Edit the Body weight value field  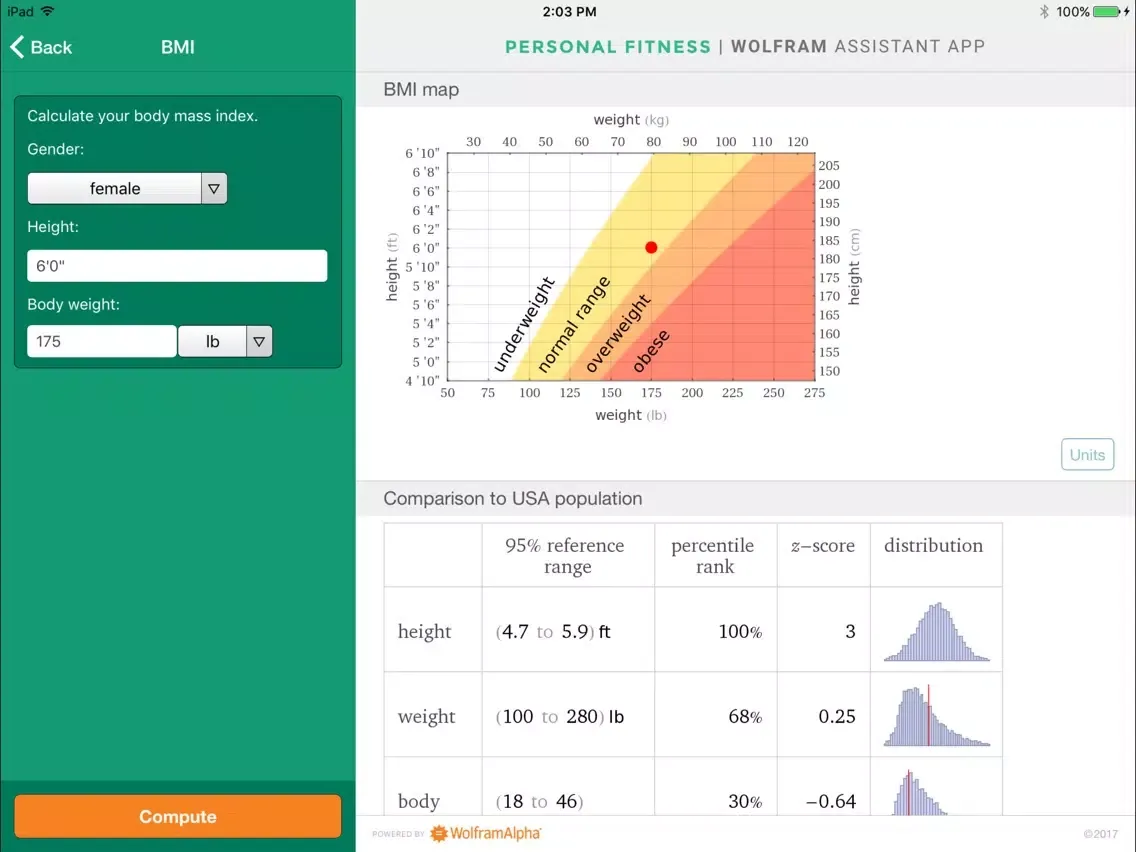pyautogui.click(x=101, y=341)
